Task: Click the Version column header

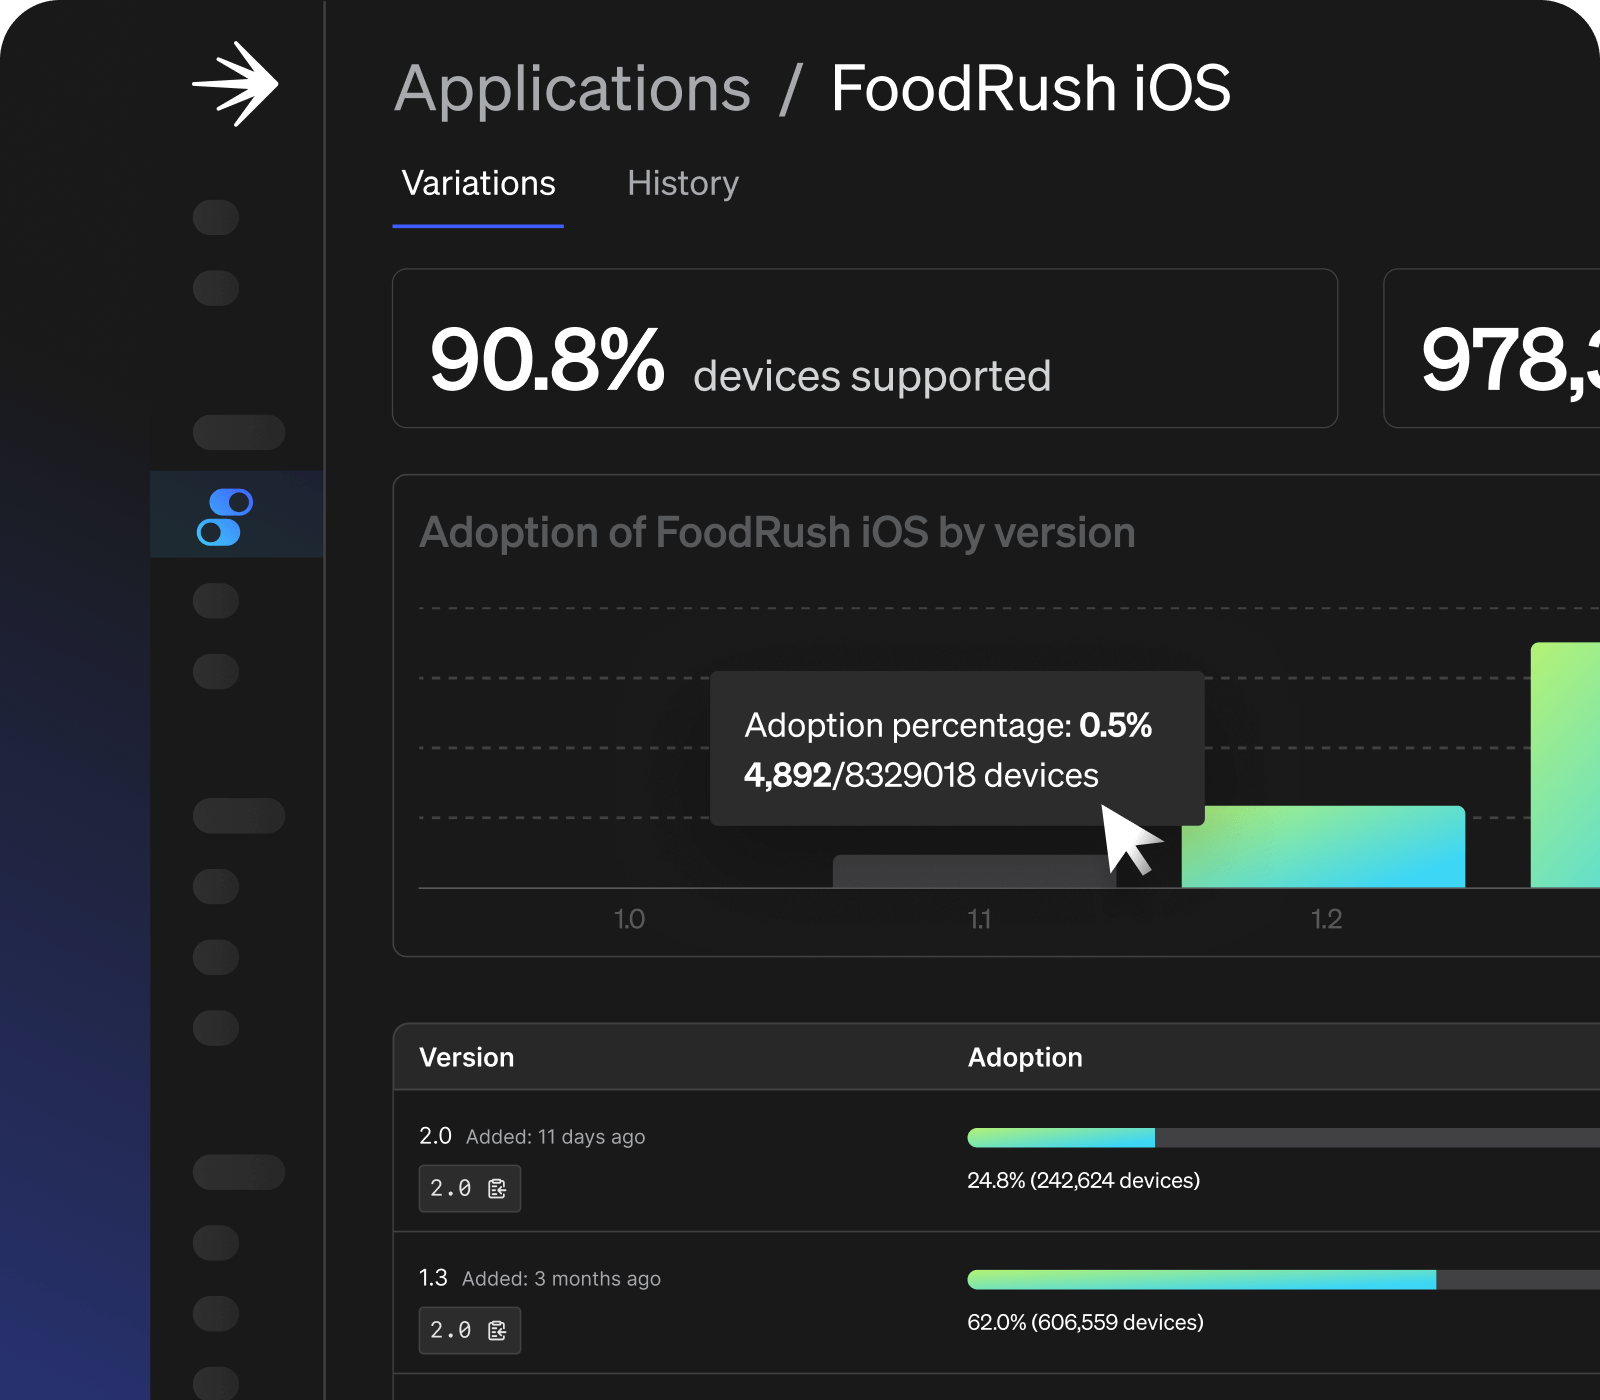Action: pos(466,1057)
